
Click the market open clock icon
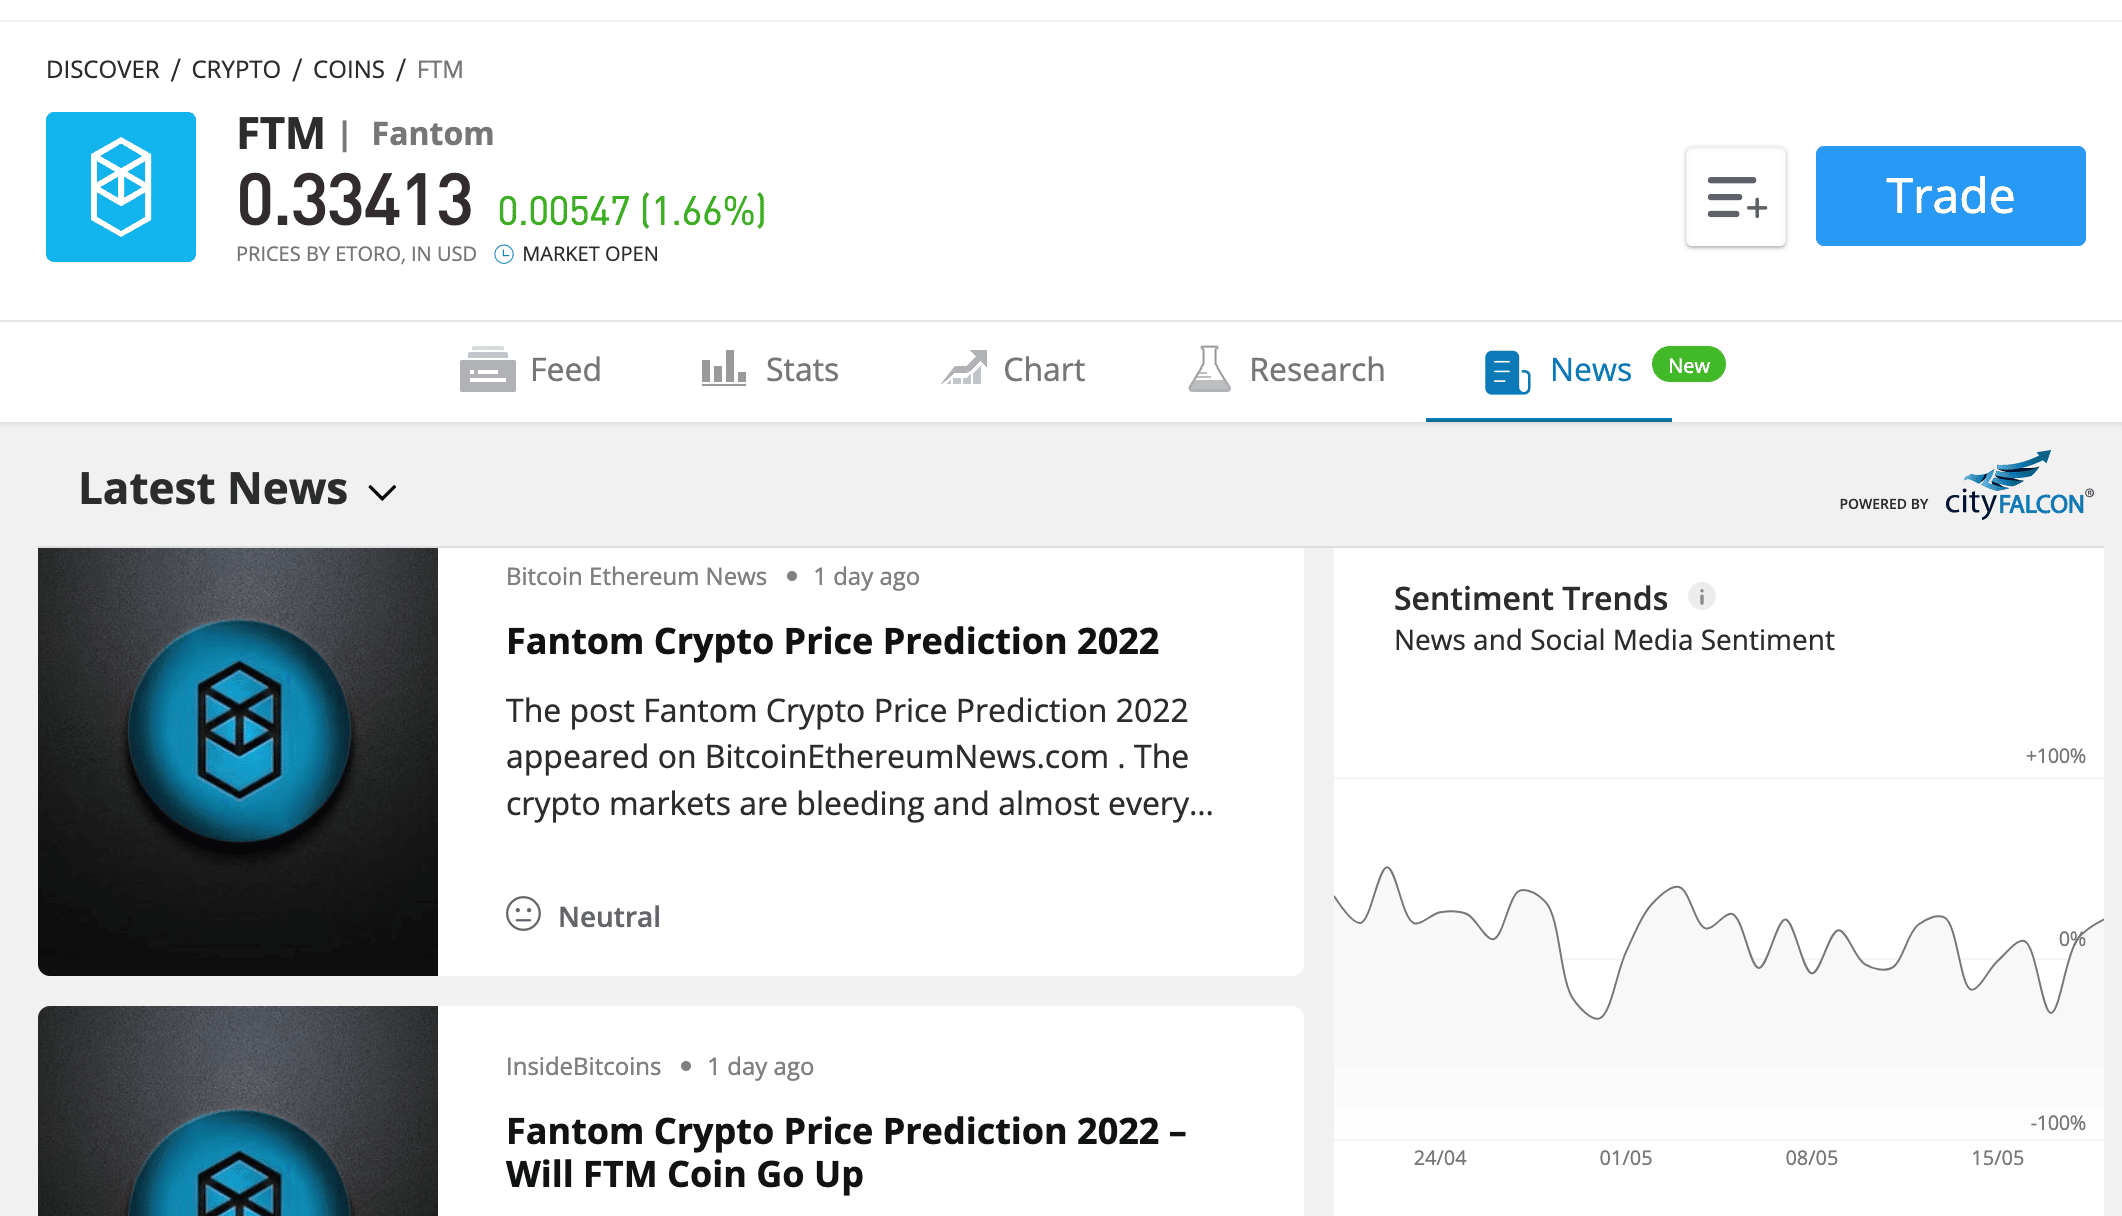tap(504, 254)
